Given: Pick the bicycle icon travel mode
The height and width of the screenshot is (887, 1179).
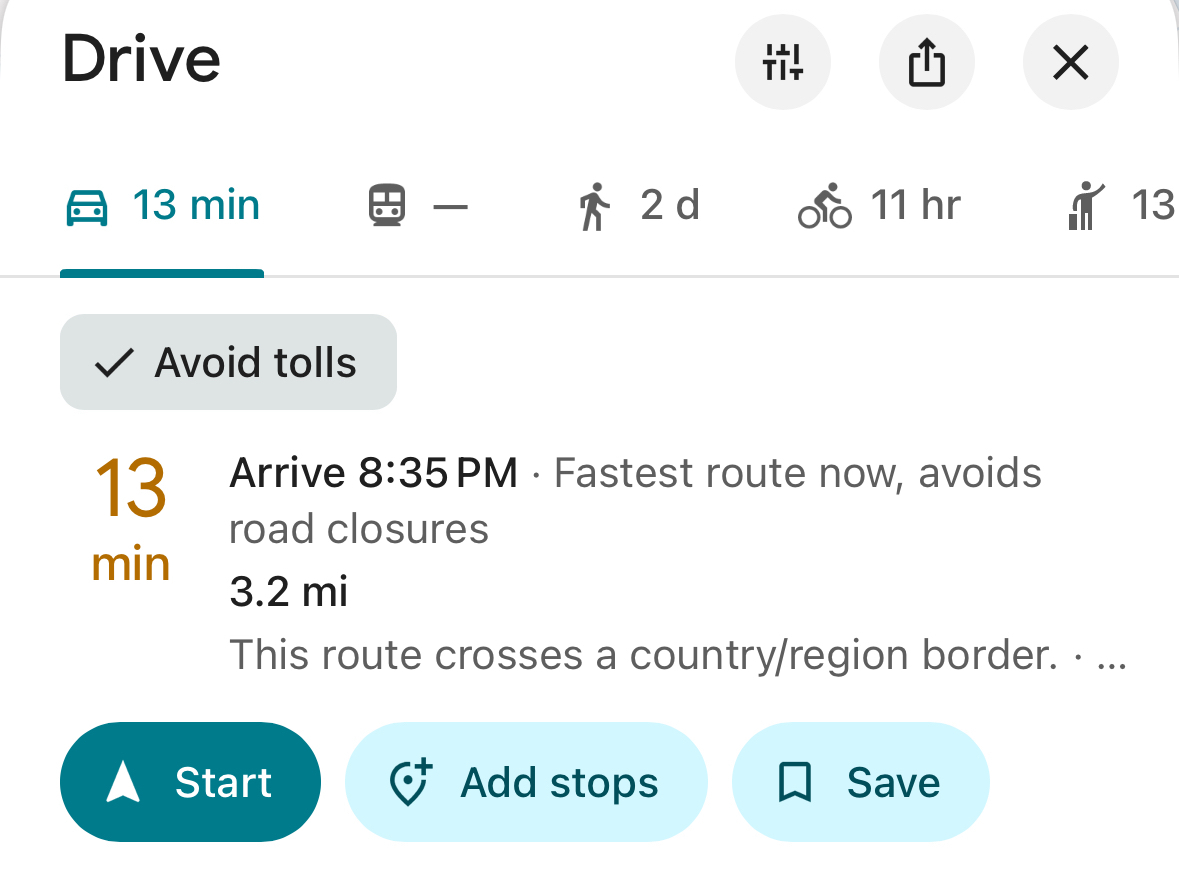Looking at the screenshot, I should (x=825, y=208).
